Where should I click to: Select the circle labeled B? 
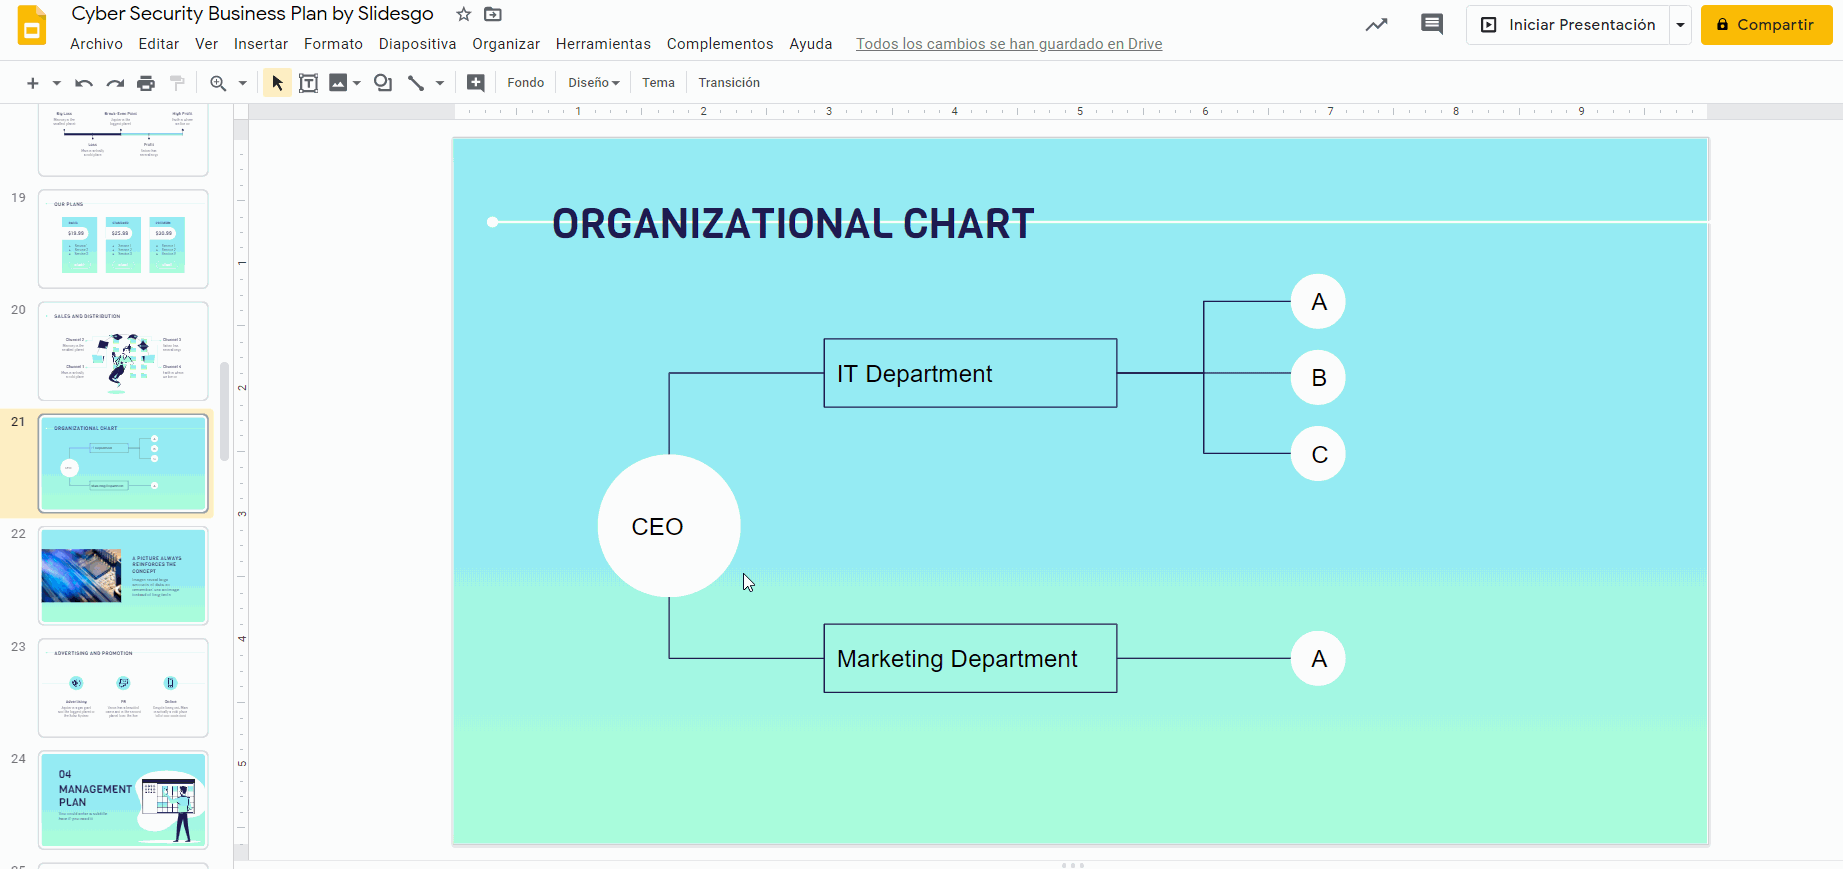click(1318, 377)
